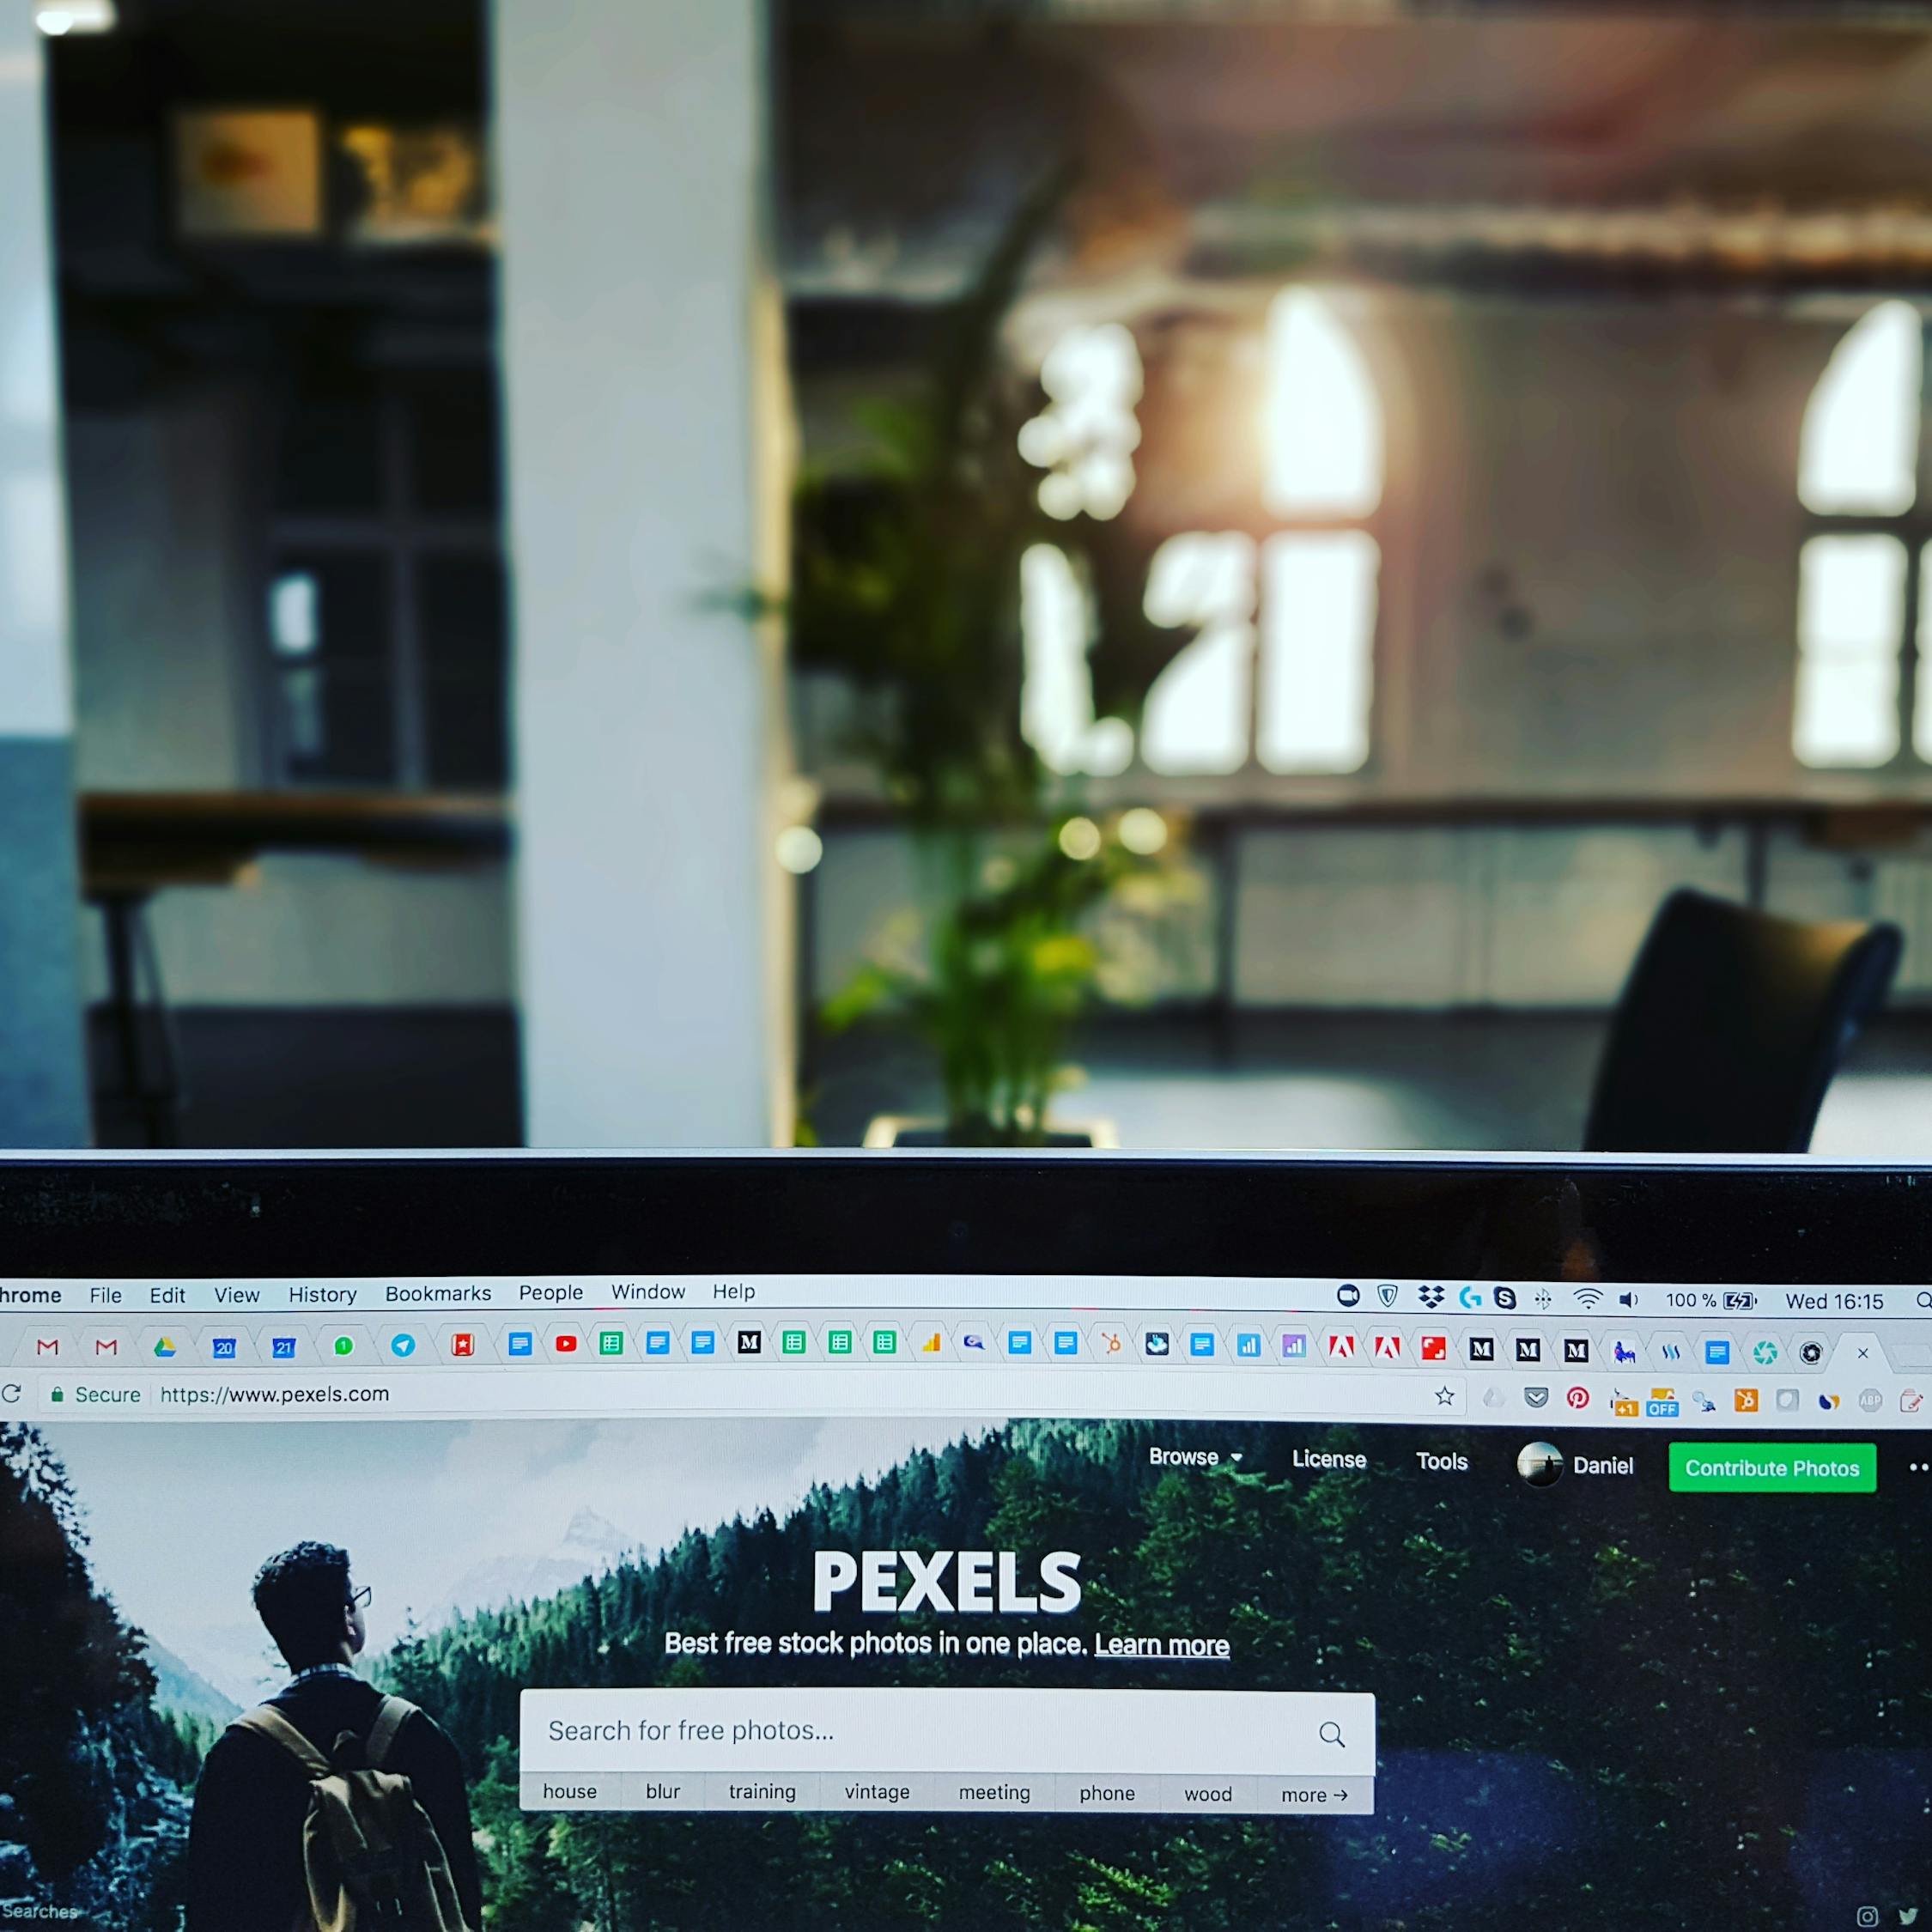Click the bookmark star icon in address bar
The height and width of the screenshot is (1932, 1932).
1442,1398
